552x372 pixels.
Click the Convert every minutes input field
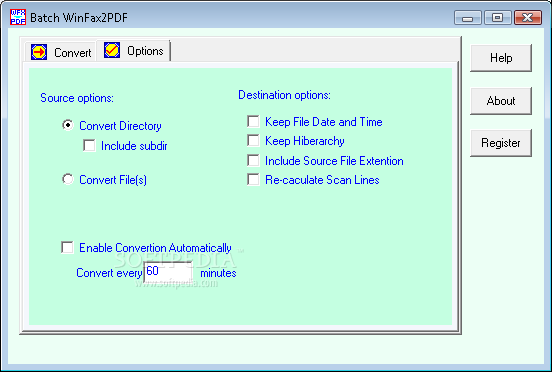(x=168, y=272)
